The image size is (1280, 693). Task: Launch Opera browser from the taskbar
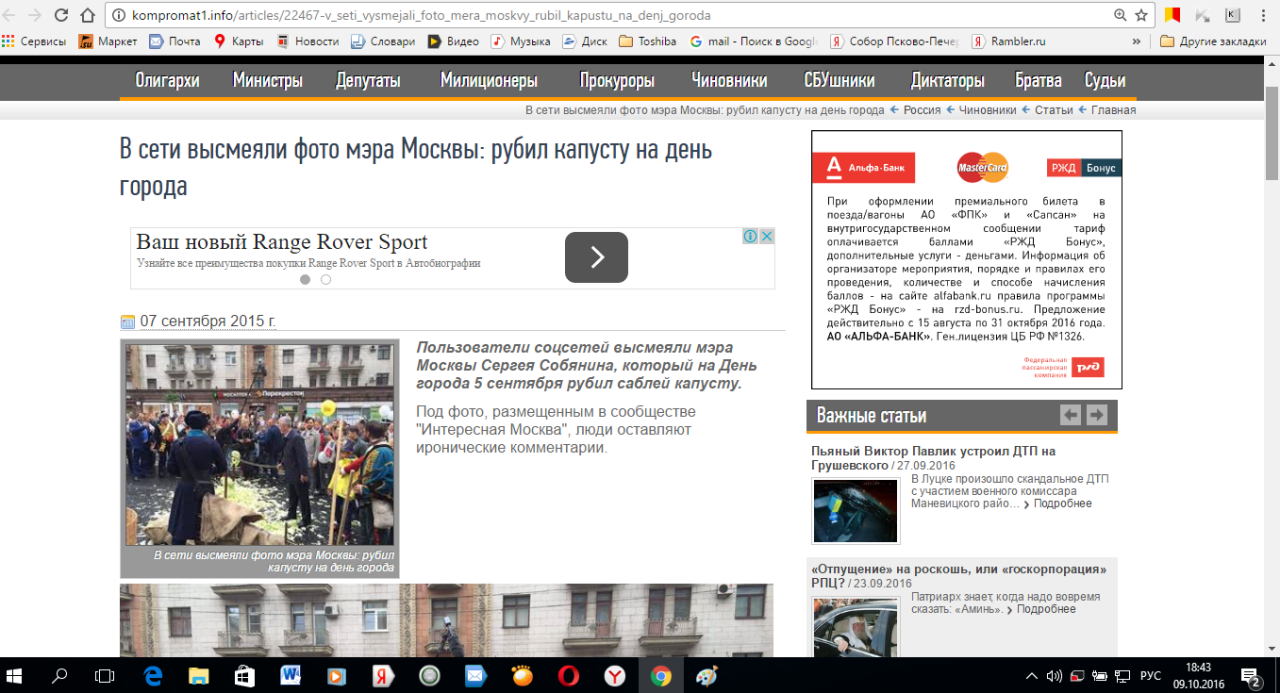(568, 675)
